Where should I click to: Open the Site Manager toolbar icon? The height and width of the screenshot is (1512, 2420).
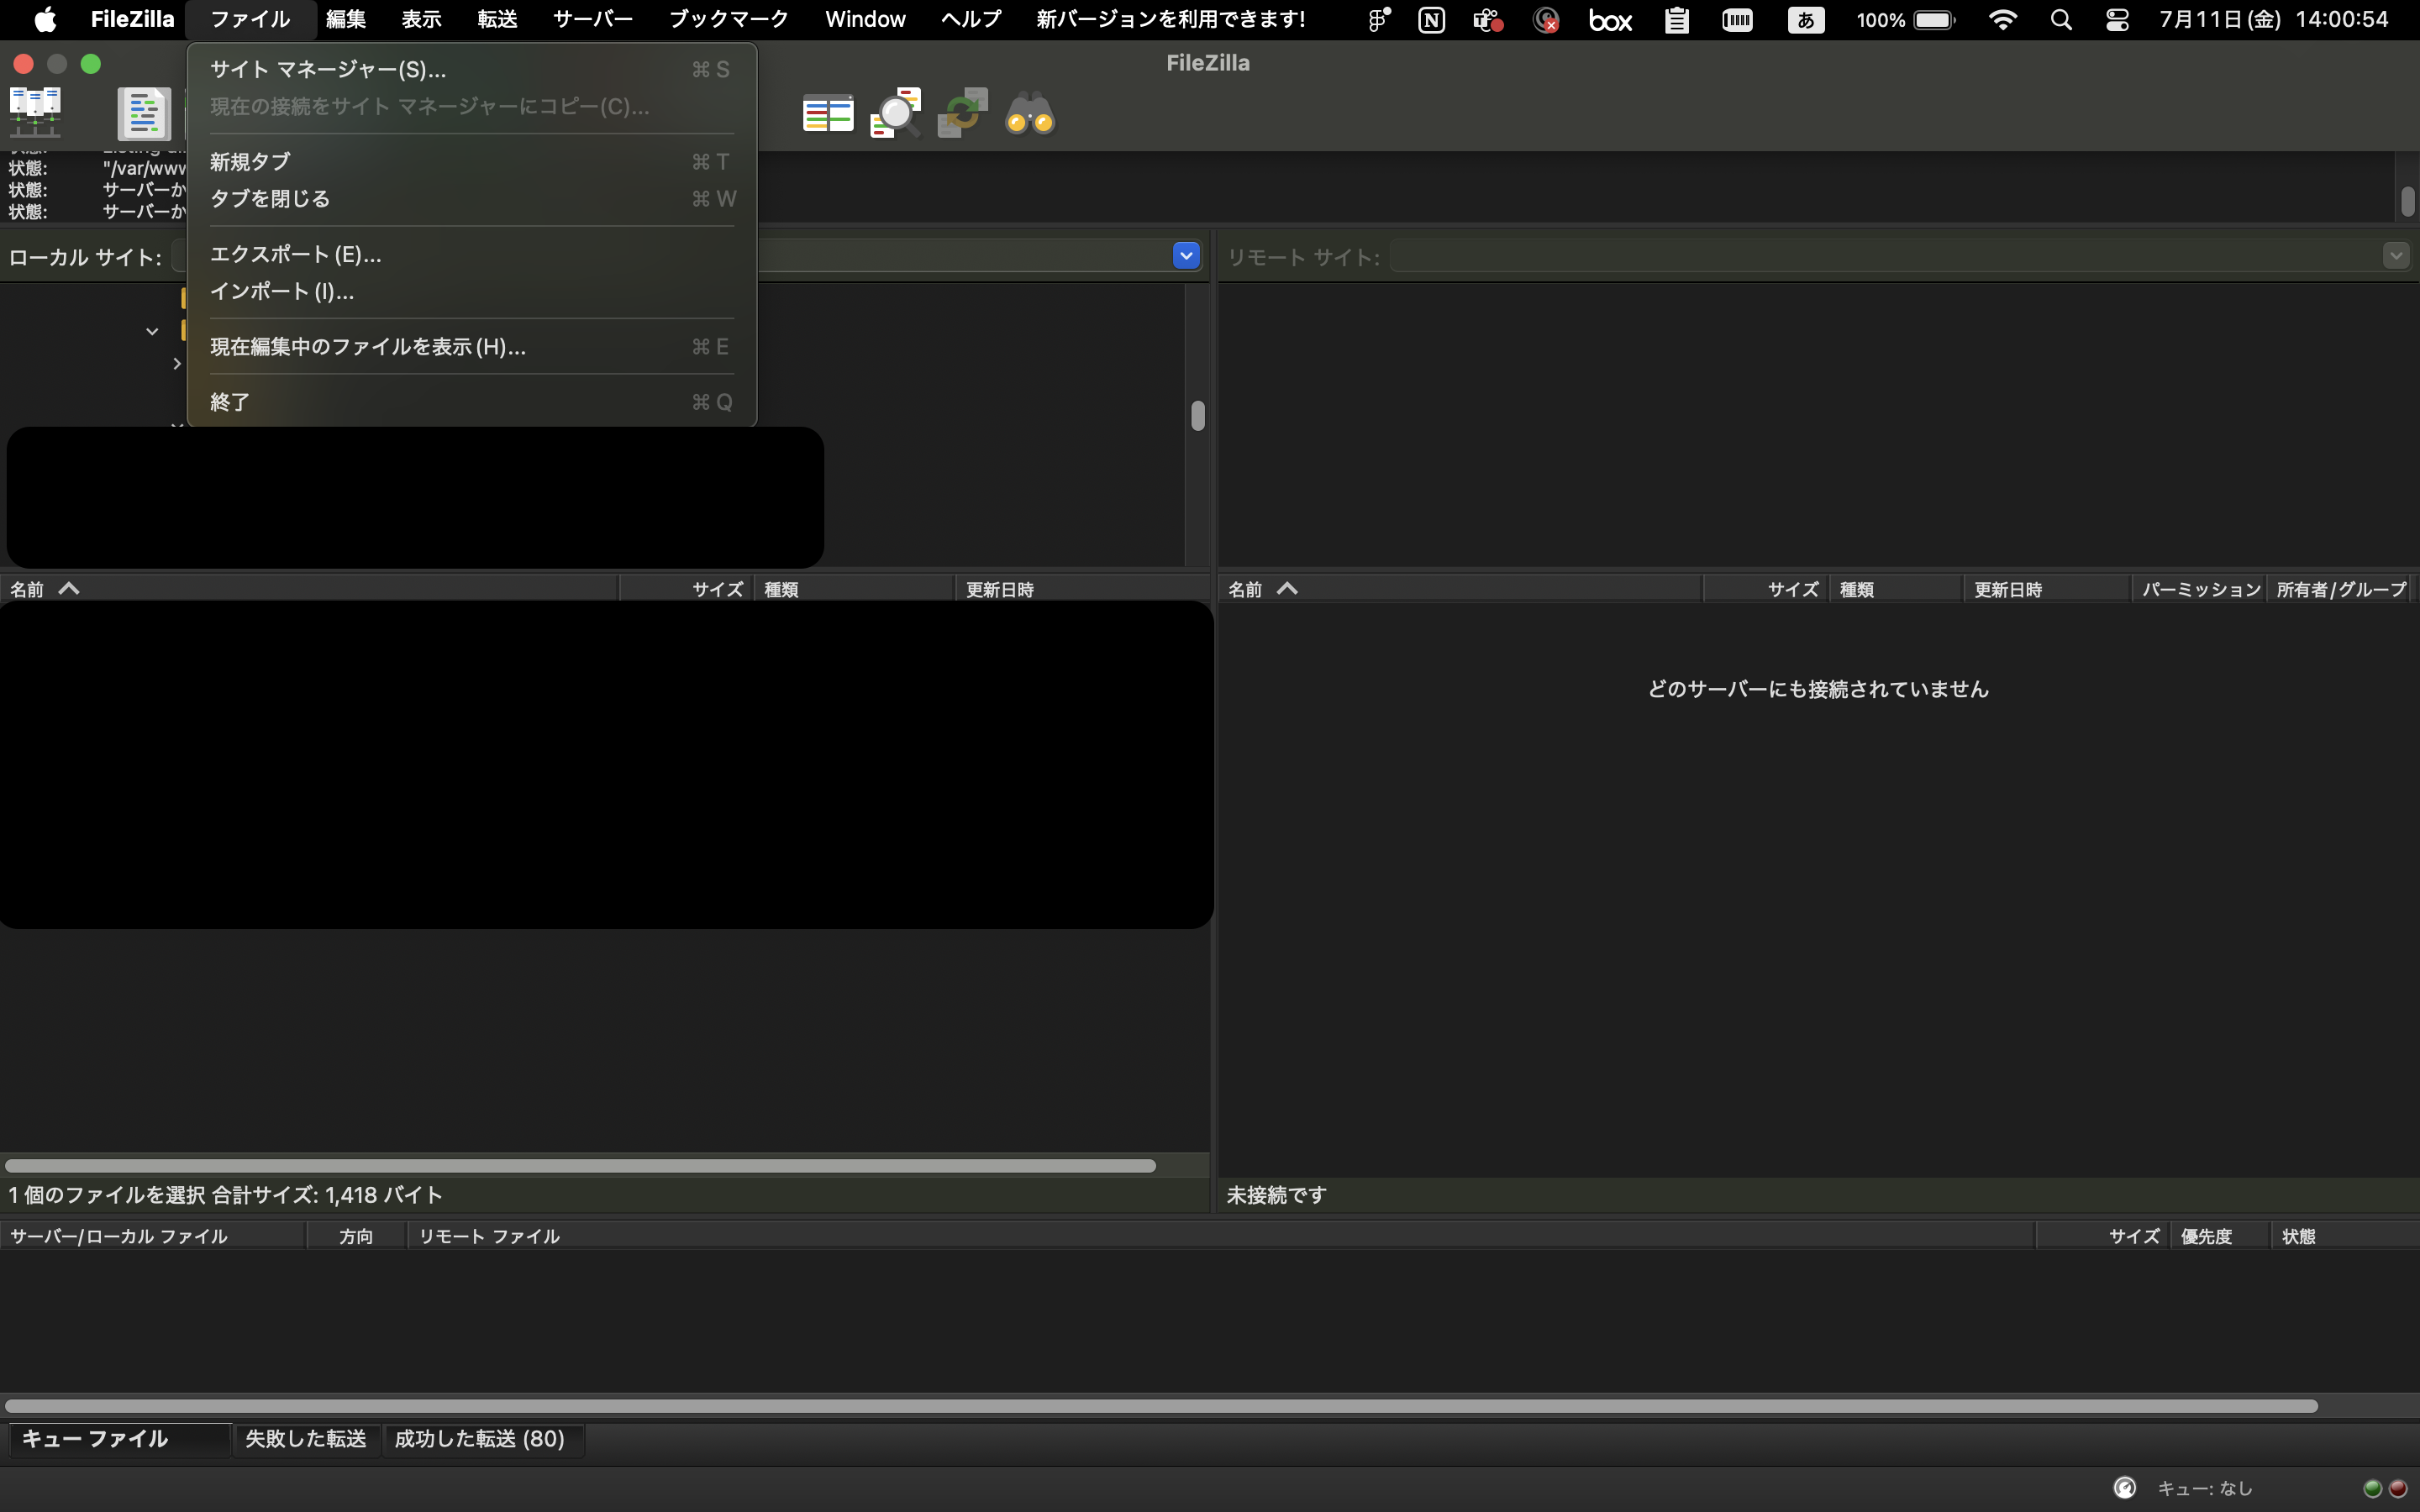(35, 112)
